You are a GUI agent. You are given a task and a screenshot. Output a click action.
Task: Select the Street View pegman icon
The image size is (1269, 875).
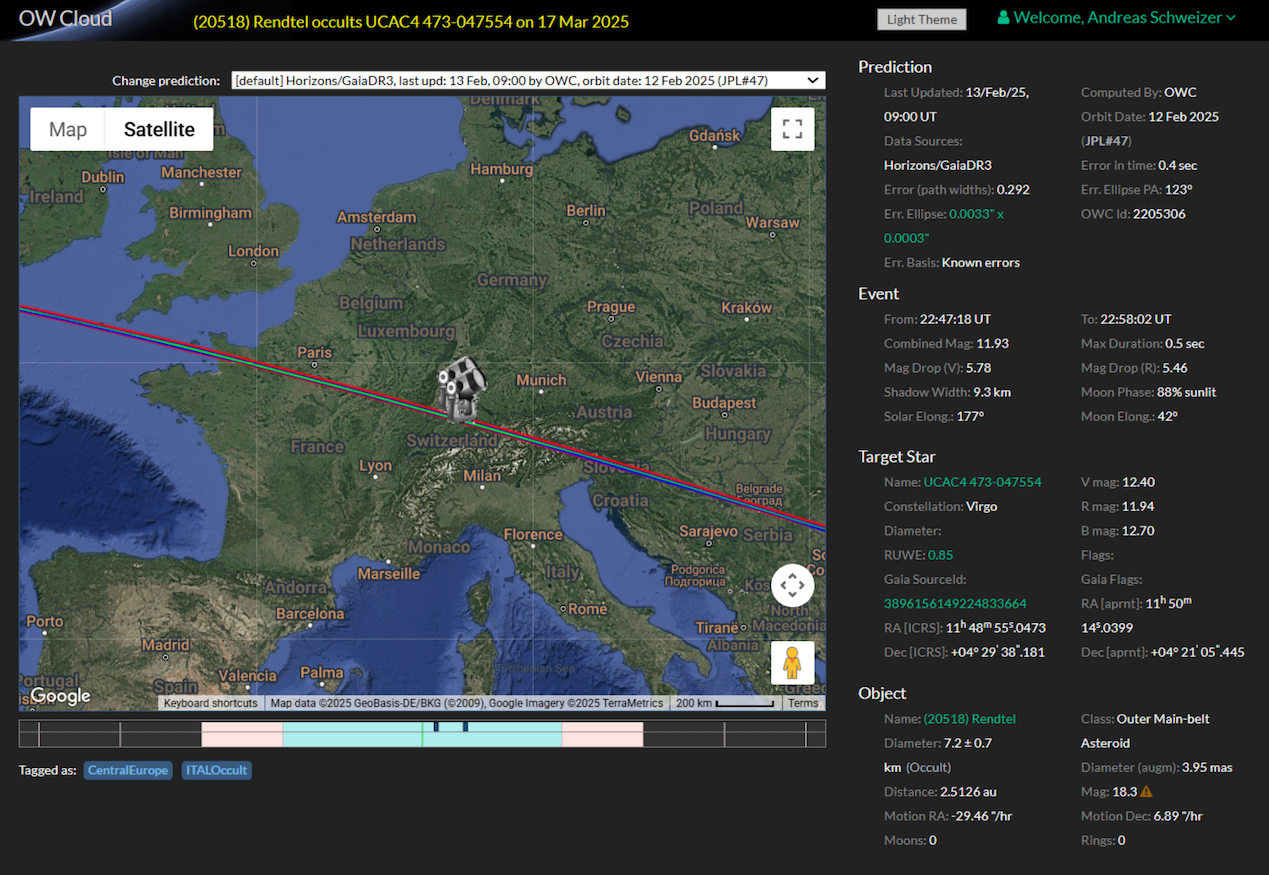point(792,663)
